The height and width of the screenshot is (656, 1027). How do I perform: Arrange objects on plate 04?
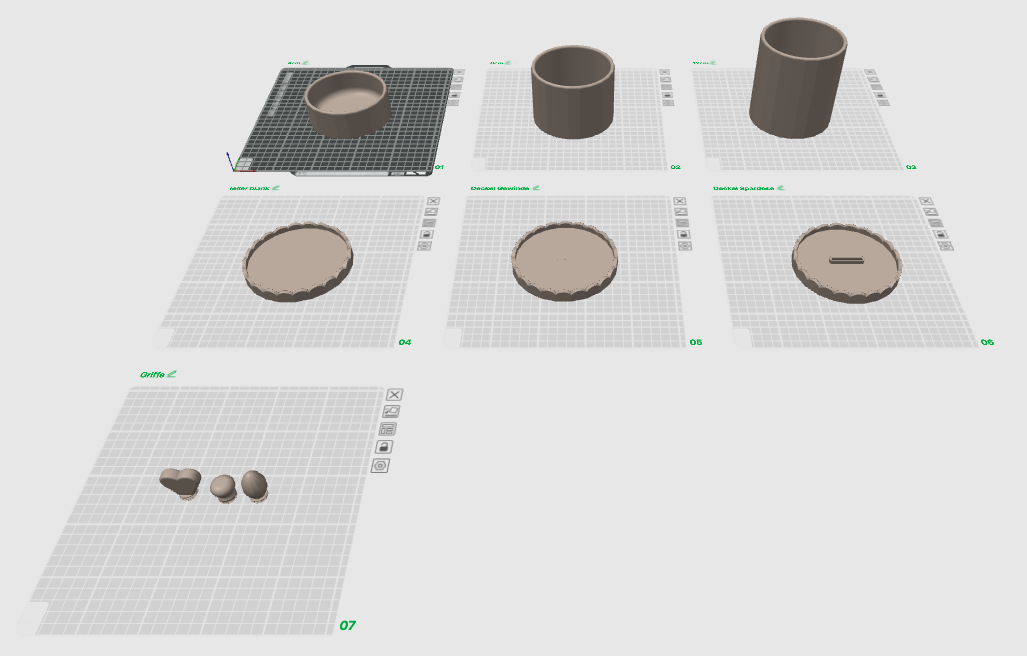(429, 223)
